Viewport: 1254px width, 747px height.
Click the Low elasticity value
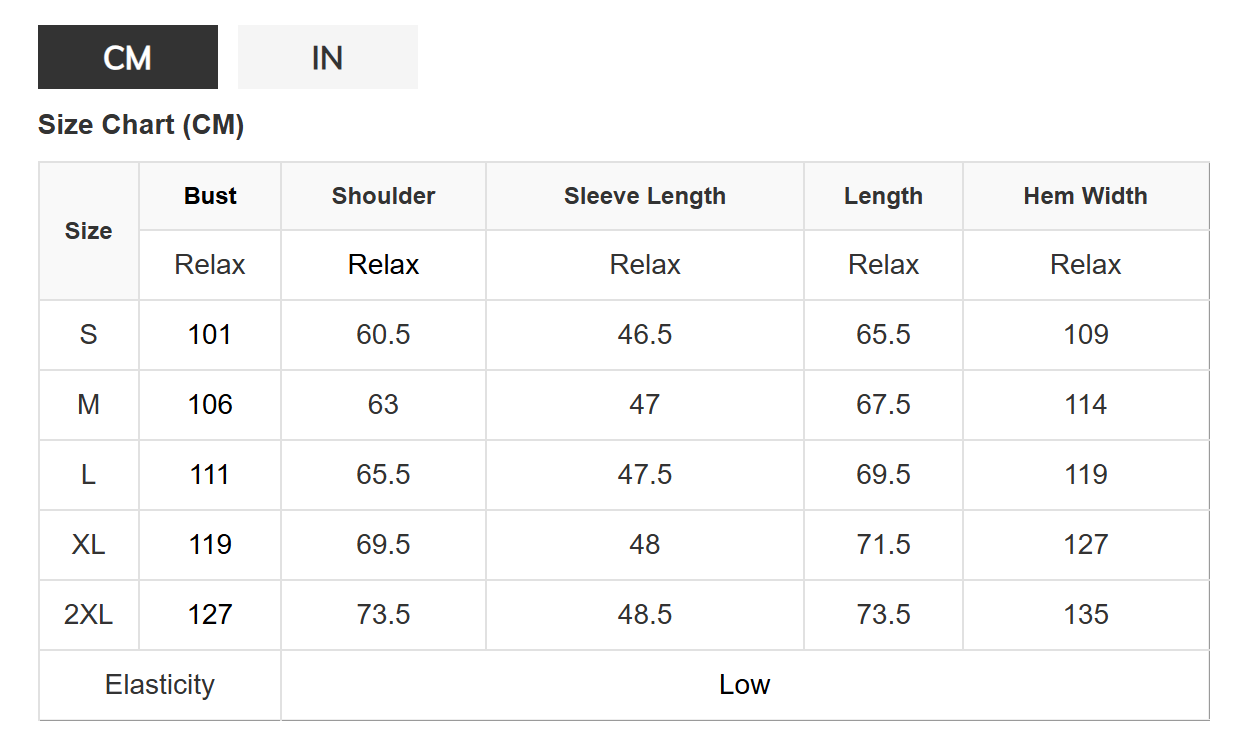click(x=745, y=685)
